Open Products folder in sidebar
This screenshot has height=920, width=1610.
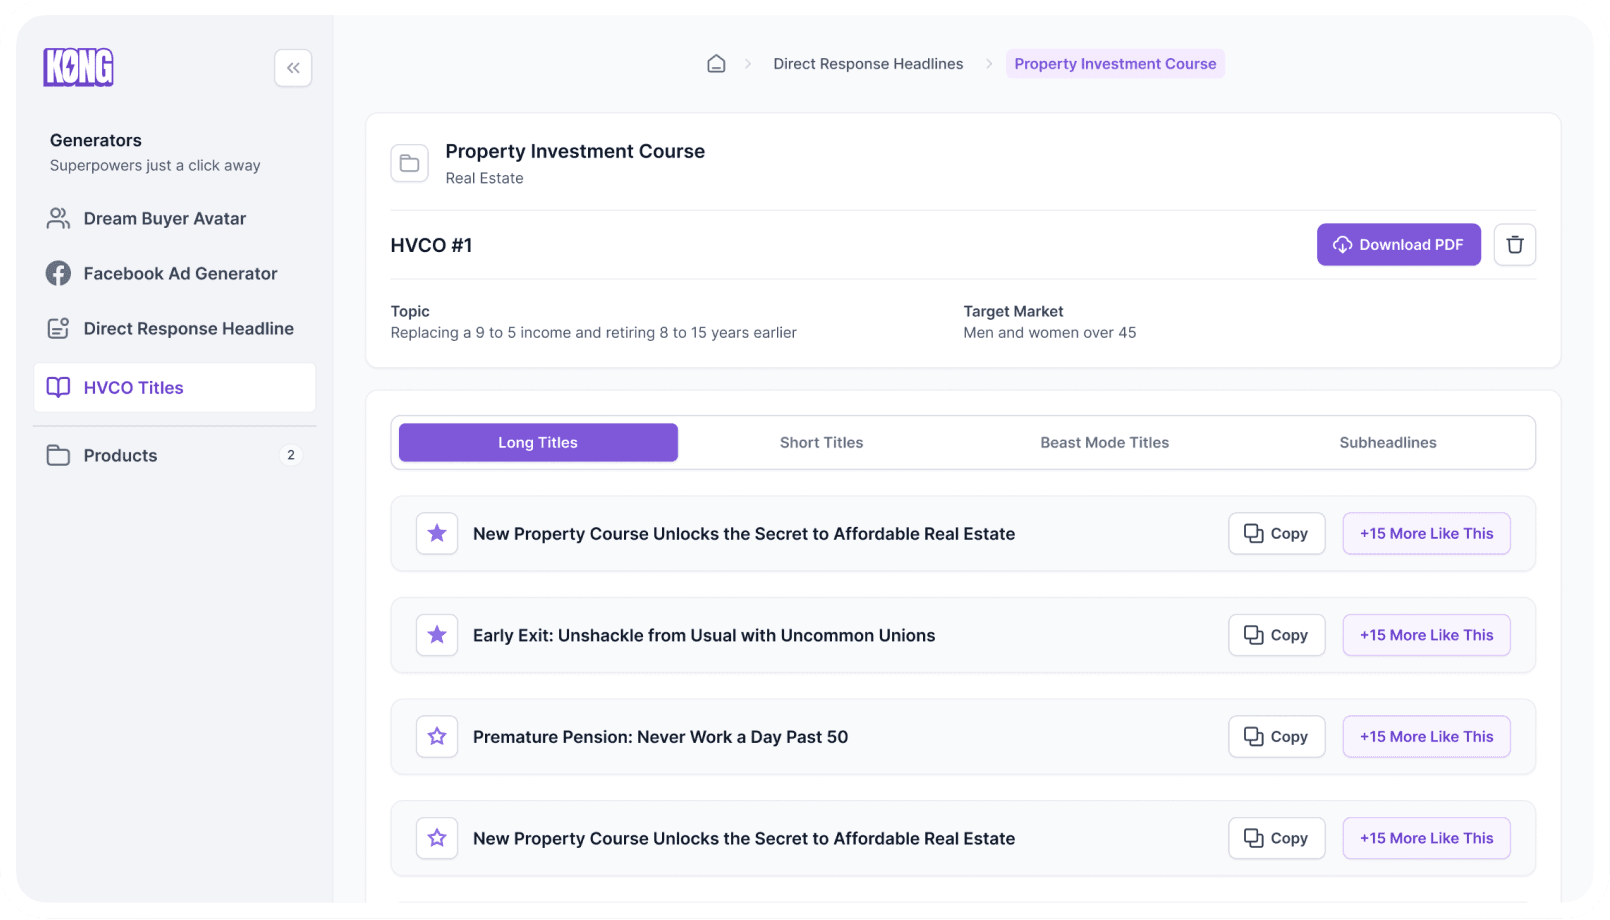click(x=120, y=456)
